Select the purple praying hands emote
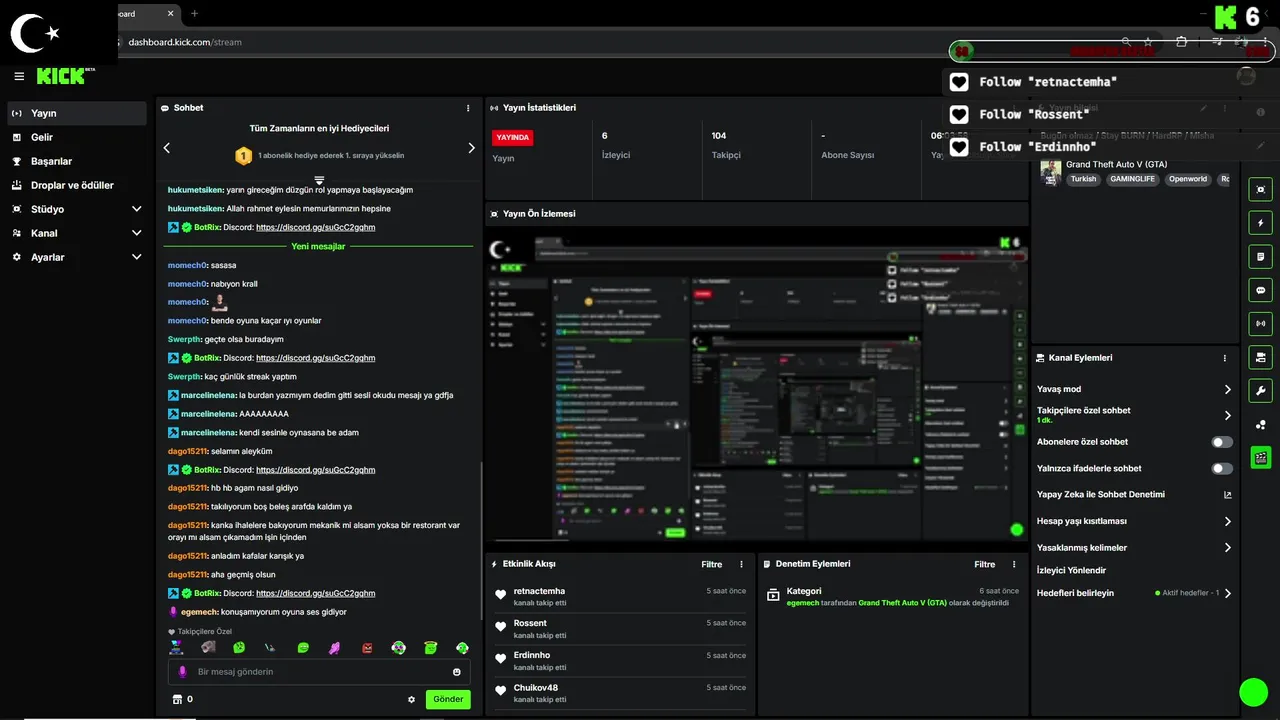The width and height of the screenshot is (1280, 720). click(x=335, y=648)
